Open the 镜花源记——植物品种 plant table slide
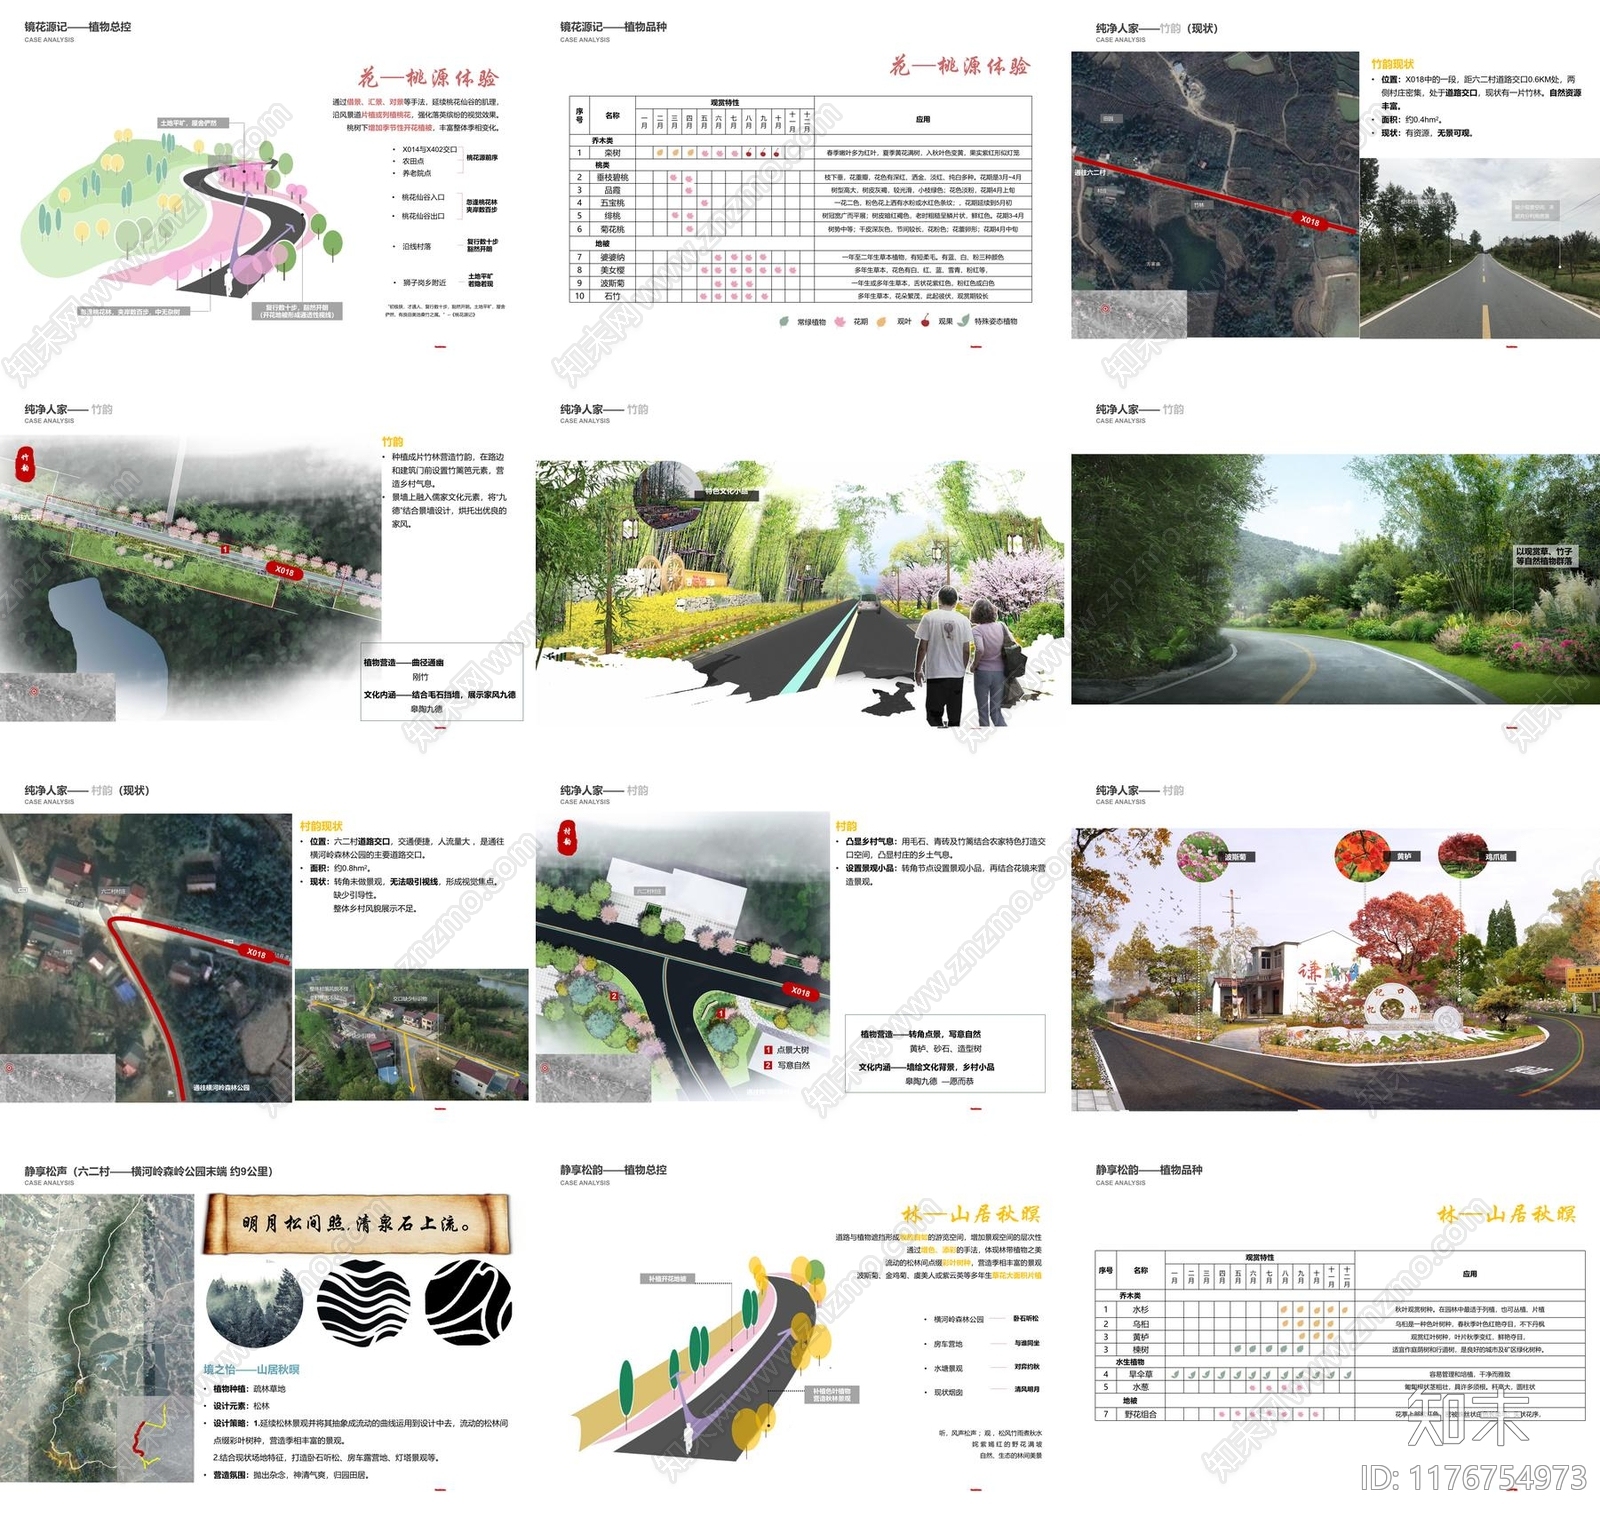The height and width of the screenshot is (1517, 1600). 800,198
